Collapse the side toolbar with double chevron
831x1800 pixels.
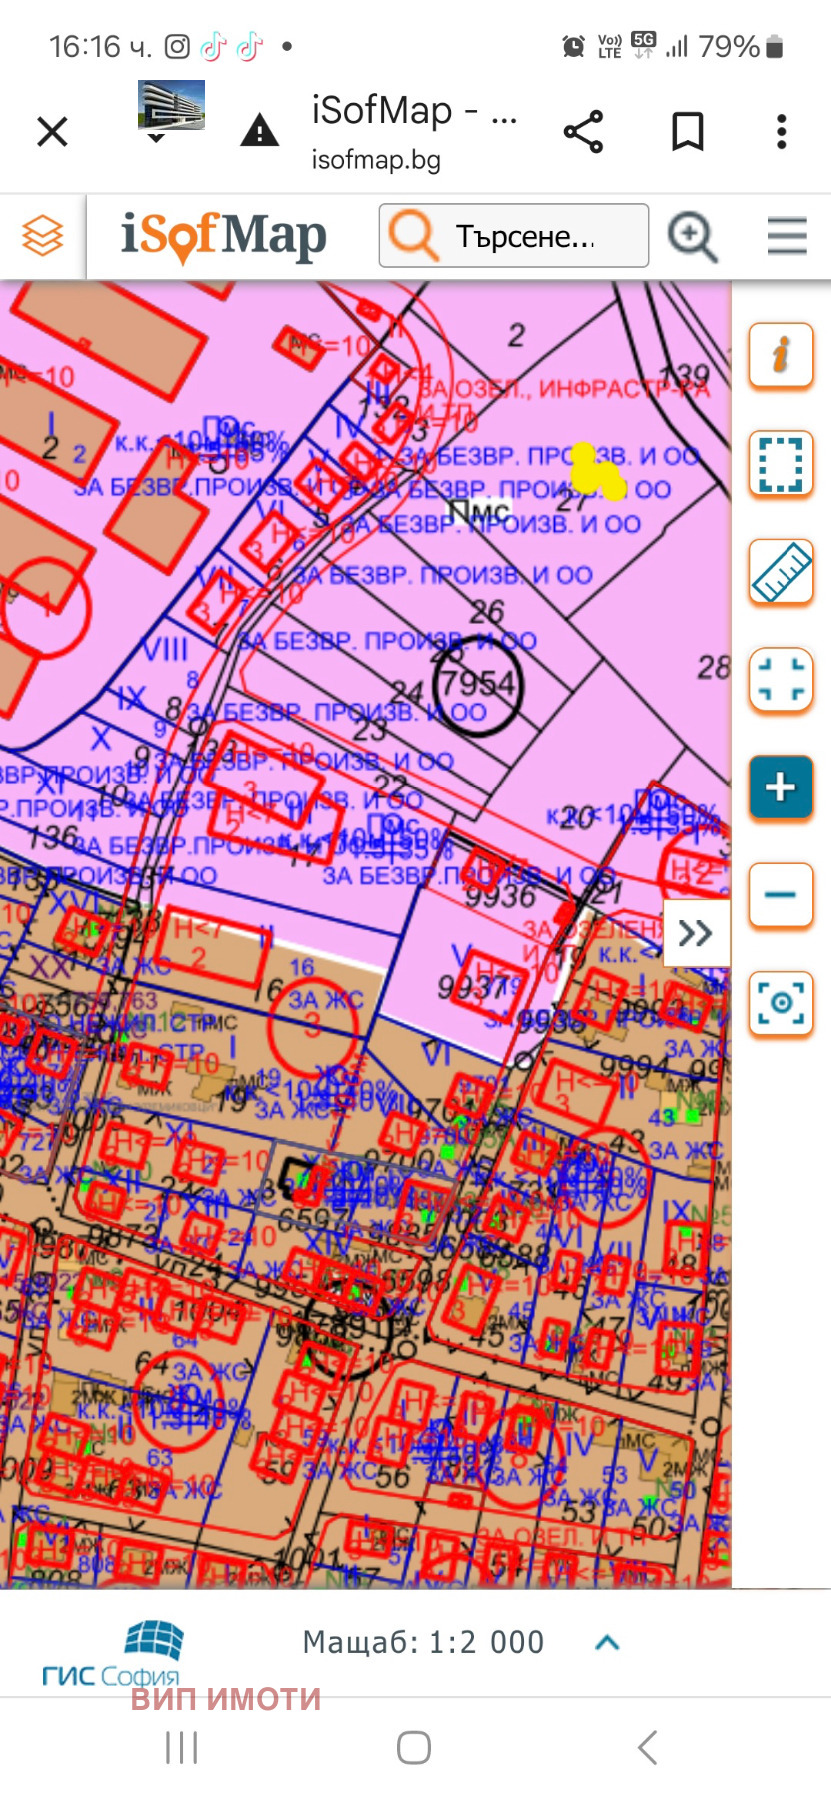point(696,933)
